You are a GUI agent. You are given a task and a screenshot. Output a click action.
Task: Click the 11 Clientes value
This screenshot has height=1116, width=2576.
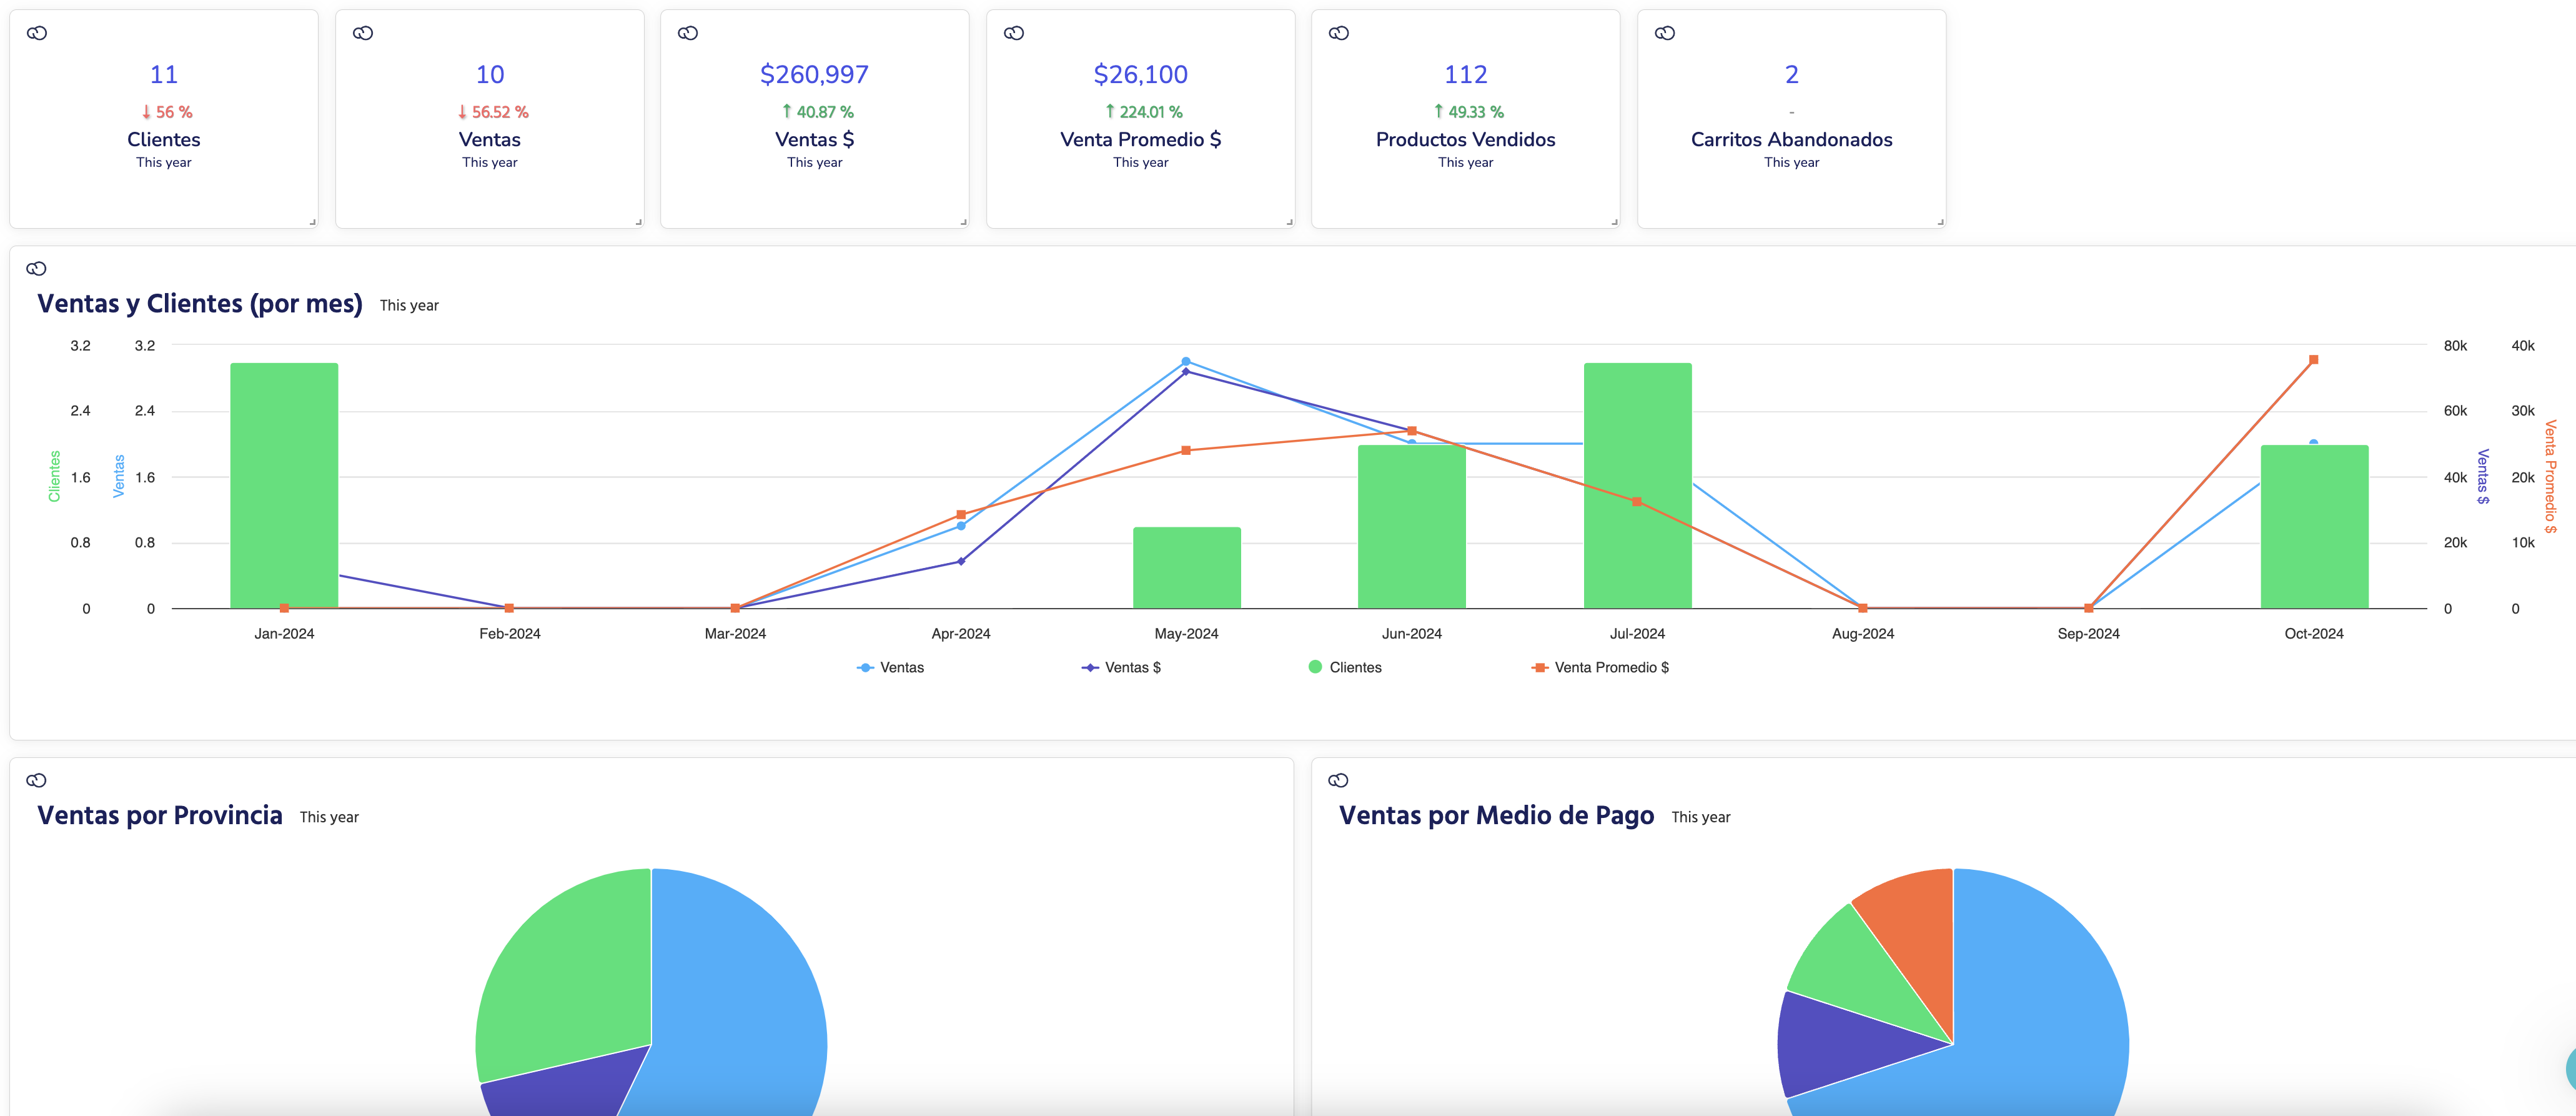[x=164, y=74]
